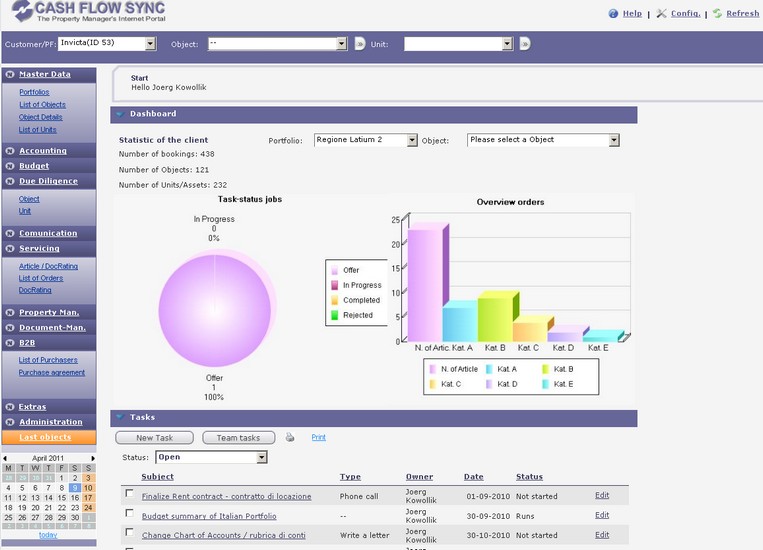Click the circle icon beside Comunication
The height and width of the screenshot is (550, 763).
click(10, 233)
